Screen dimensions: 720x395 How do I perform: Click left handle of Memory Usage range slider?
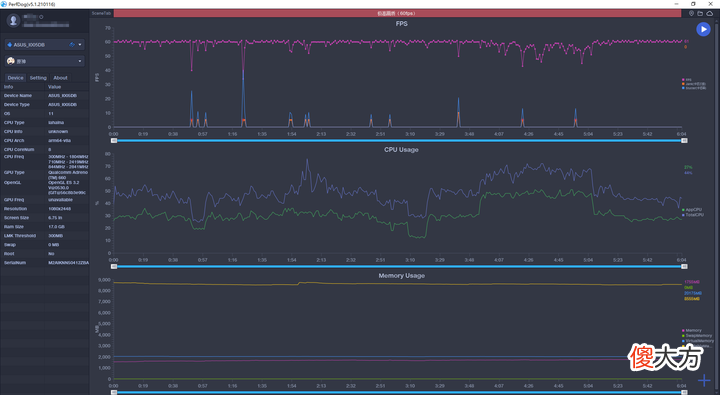[114, 392]
